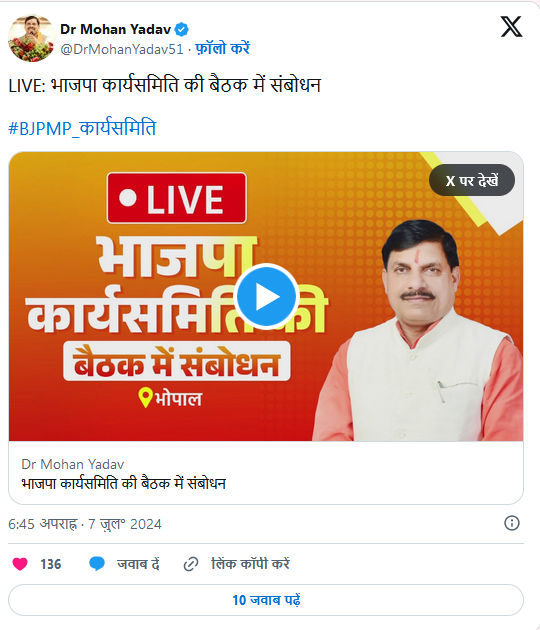Screen dimensions: 540x630
Task: Click the 136 likes count
Action: tap(51, 564)
